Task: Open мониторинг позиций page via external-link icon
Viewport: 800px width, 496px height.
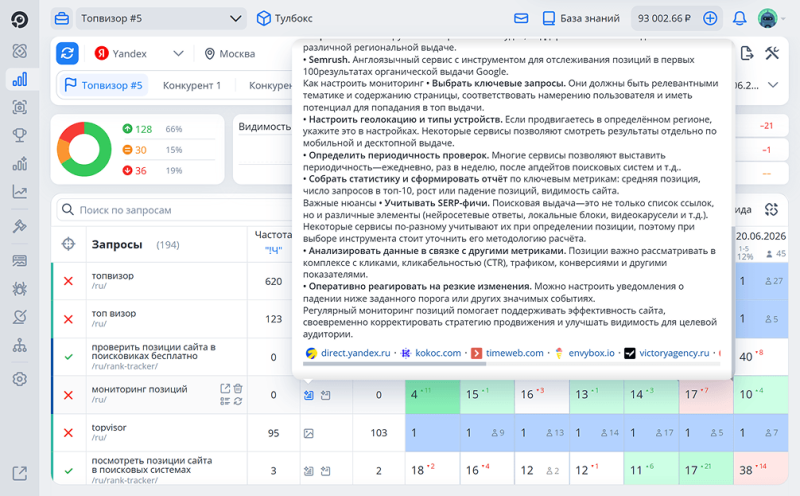Action: 225,388
